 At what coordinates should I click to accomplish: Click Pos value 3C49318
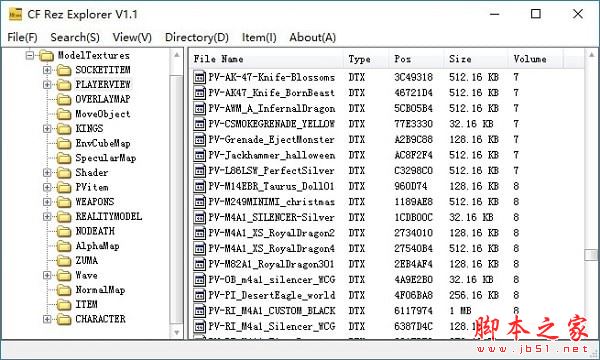413,78
